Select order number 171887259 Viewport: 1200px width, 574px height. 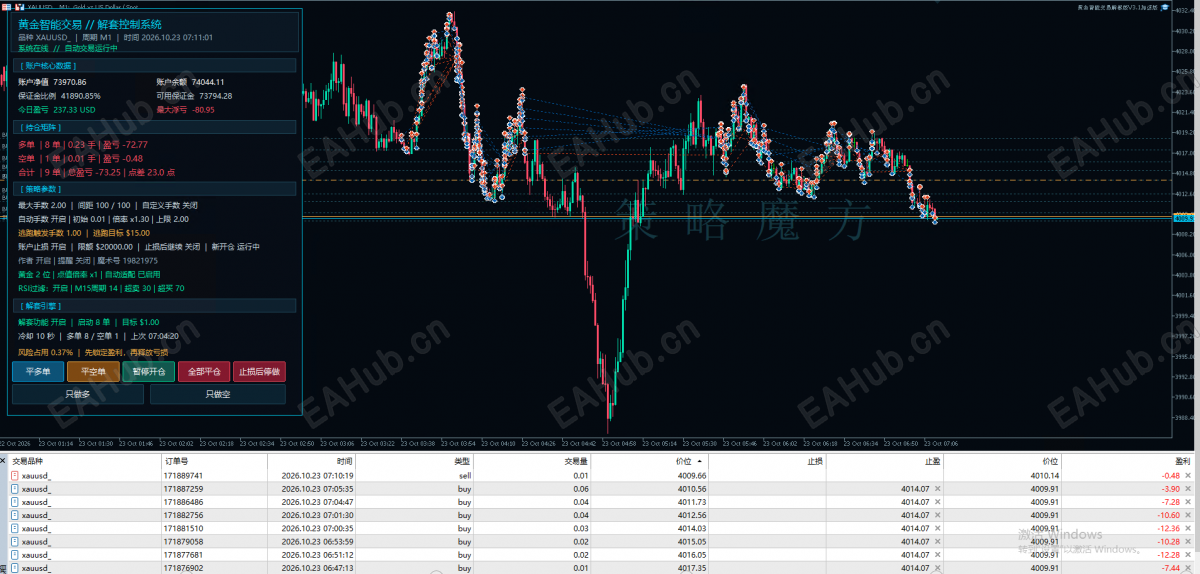click(x=183, y=489)
